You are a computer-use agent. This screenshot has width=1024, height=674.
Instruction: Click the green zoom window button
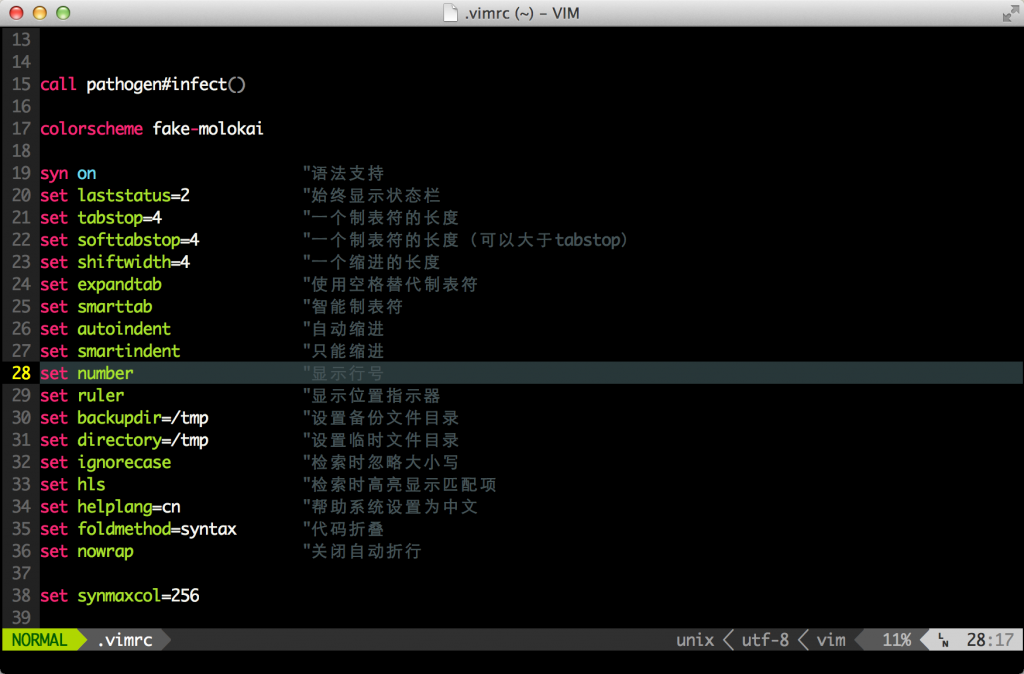[x=63, y=13]
